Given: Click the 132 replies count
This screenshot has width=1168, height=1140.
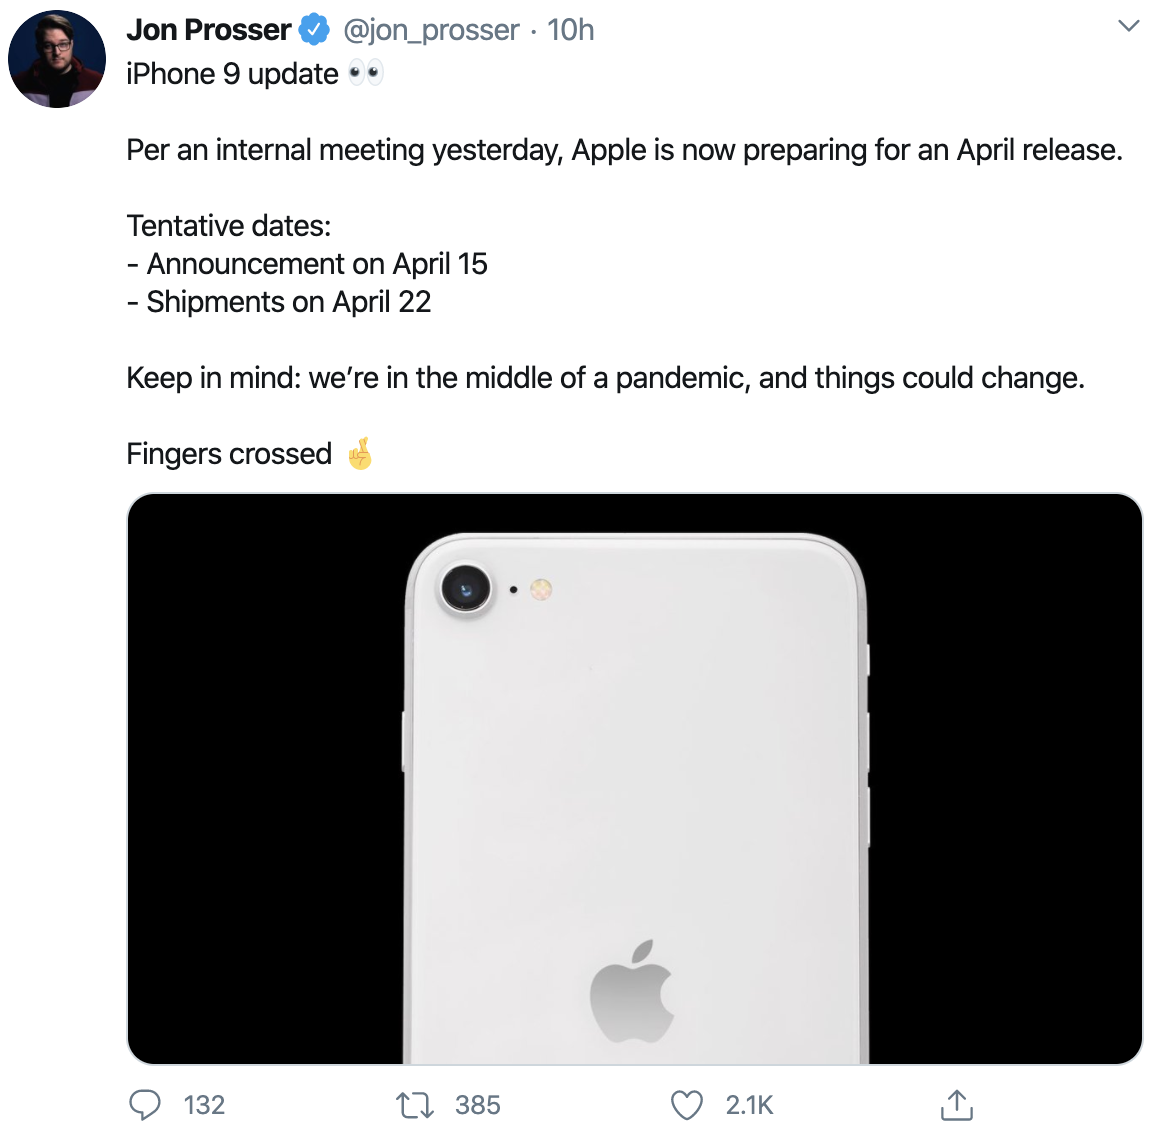Looking at the screenshot, I should point(204,1105).
